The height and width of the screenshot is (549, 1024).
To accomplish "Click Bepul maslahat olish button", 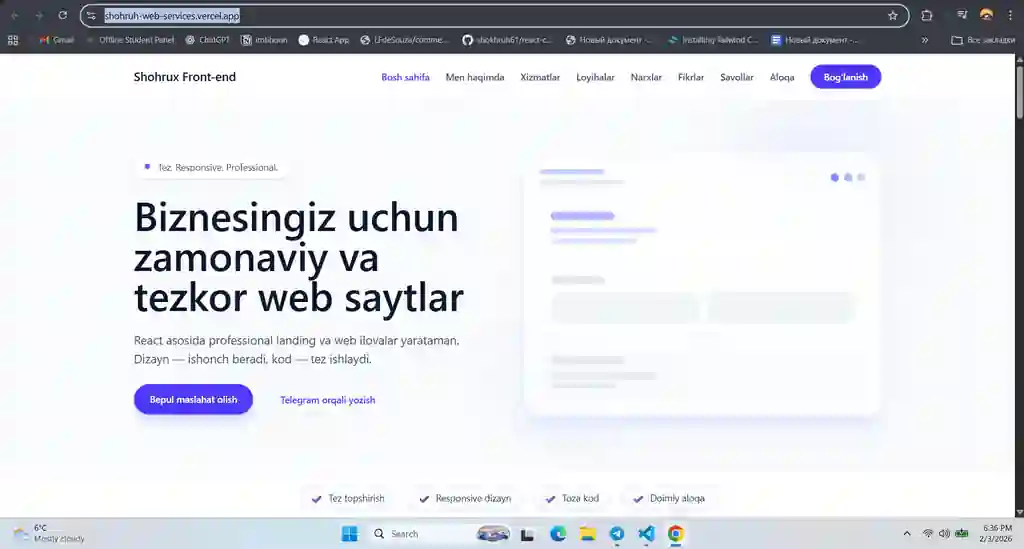I will click(193, 400).
